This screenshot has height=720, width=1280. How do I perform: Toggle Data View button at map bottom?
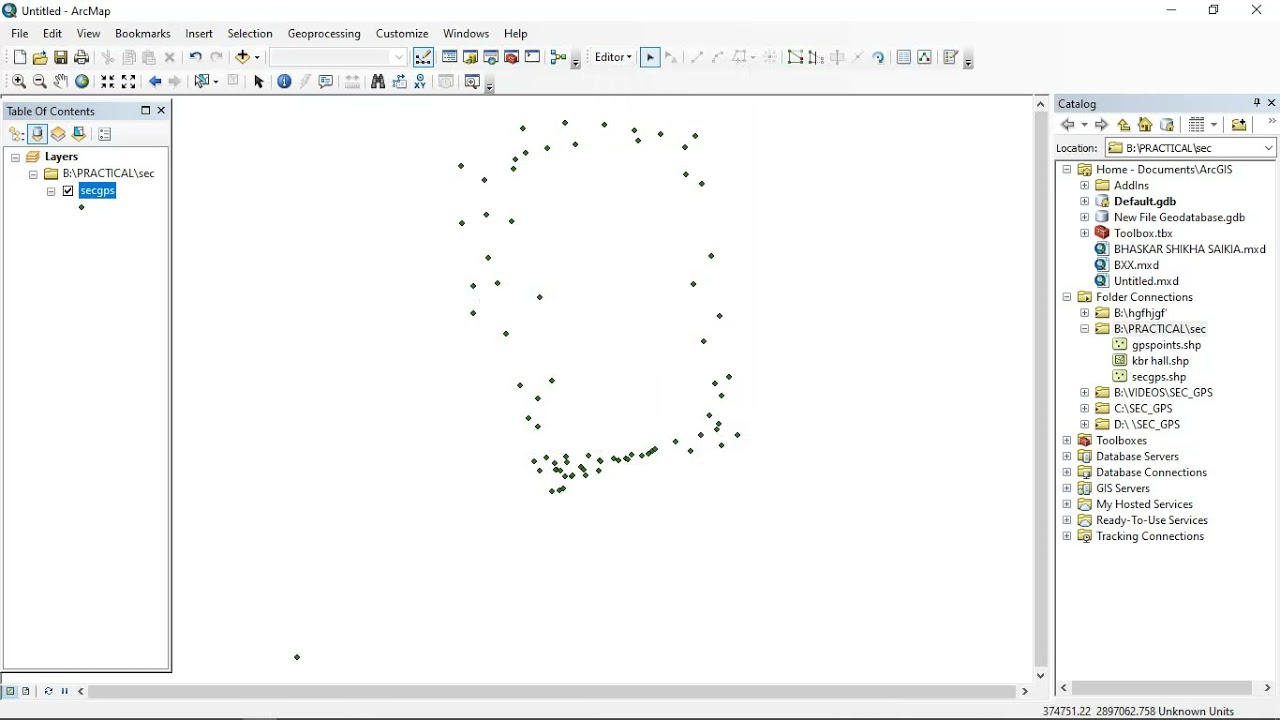[10, 691]
